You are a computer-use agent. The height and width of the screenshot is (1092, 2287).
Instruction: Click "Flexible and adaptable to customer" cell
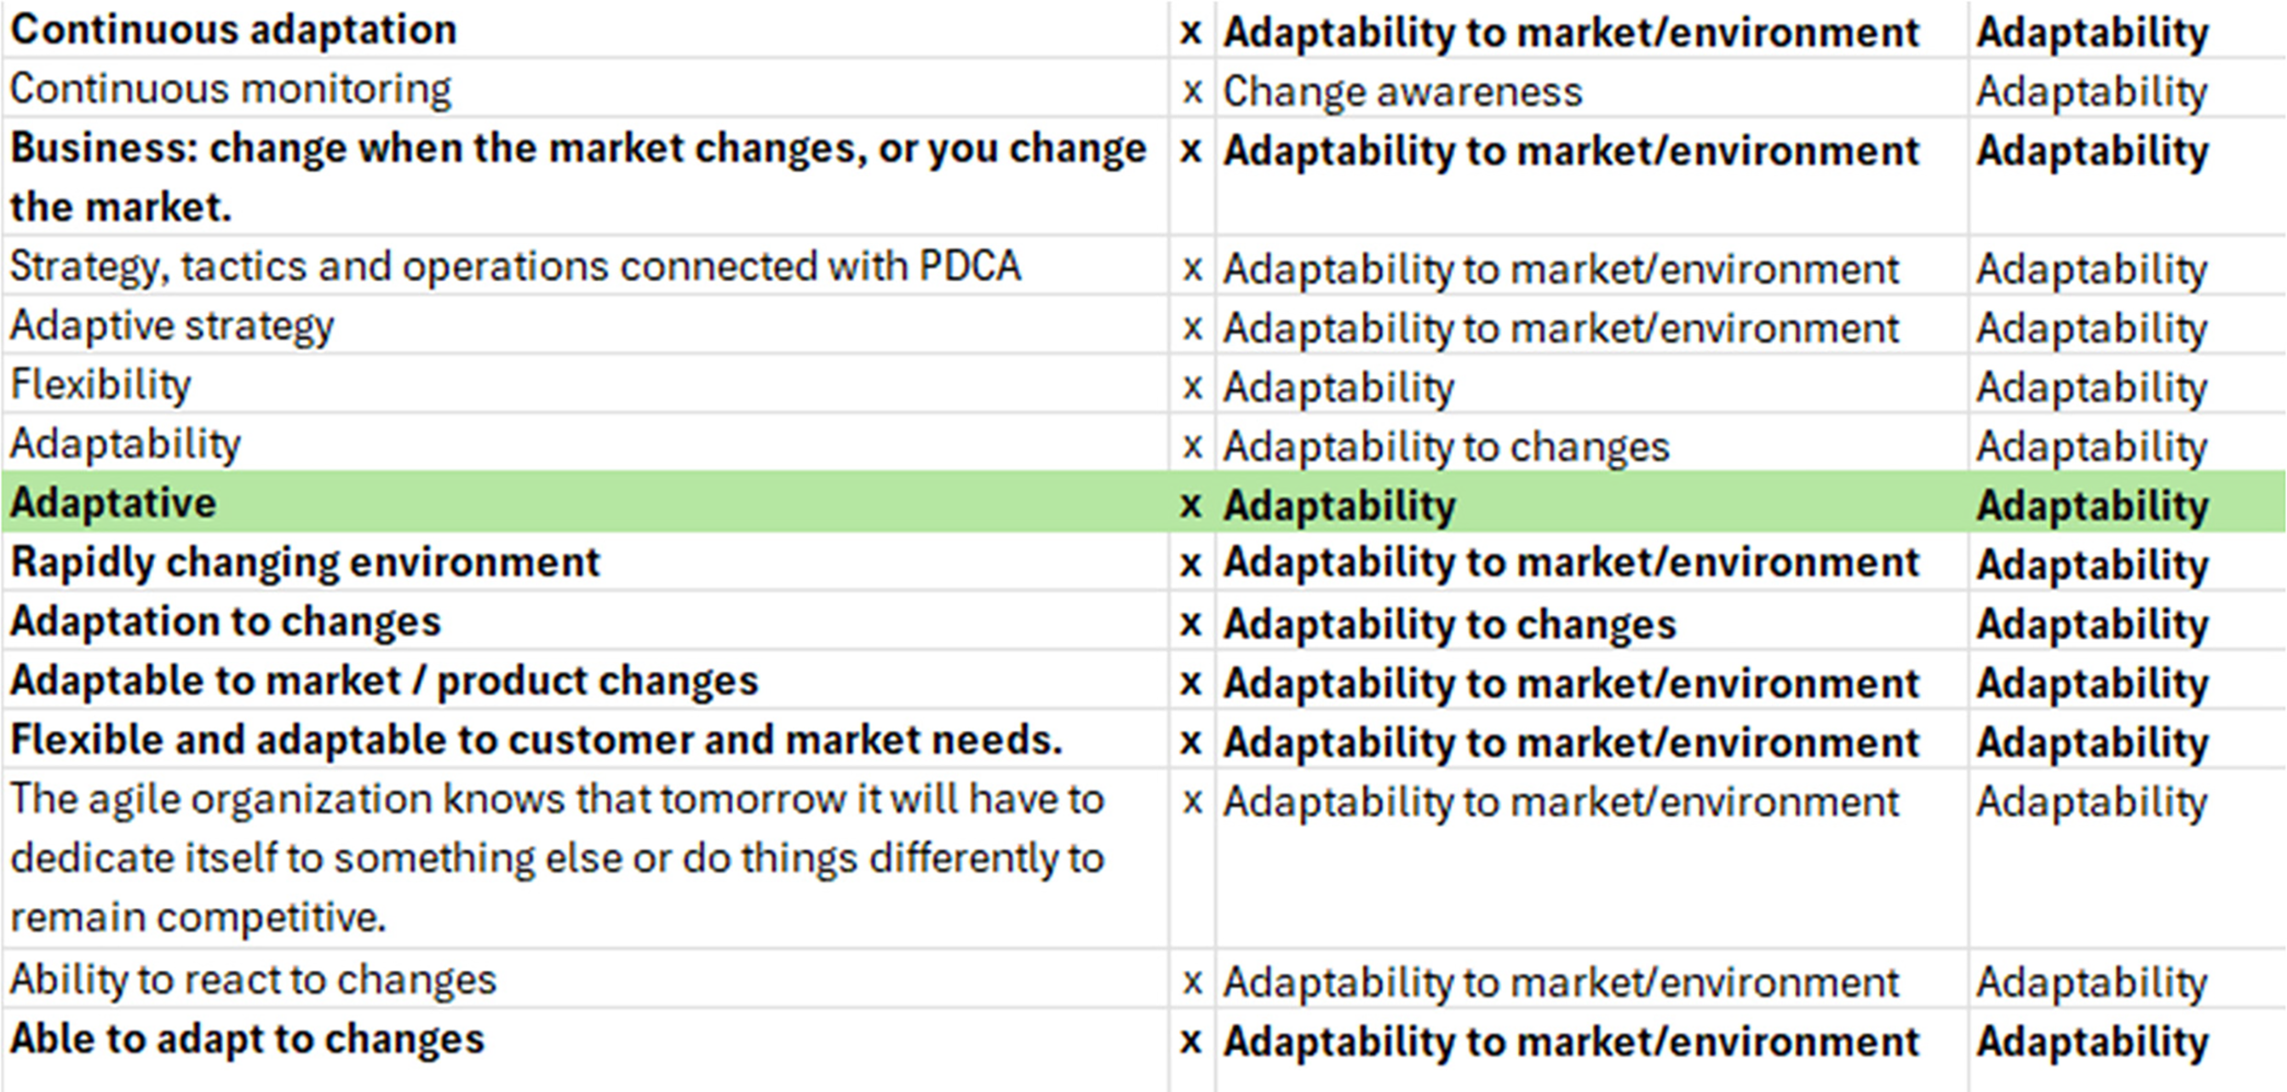536,741
